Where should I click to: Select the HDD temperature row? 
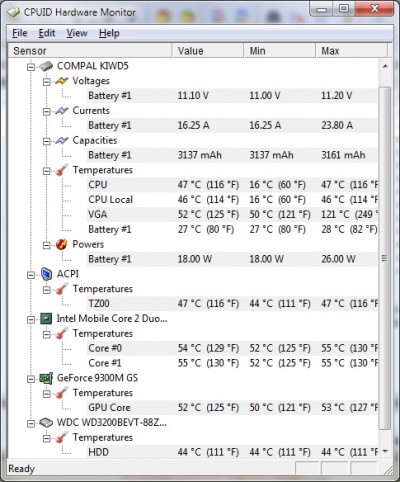(232, 452)
